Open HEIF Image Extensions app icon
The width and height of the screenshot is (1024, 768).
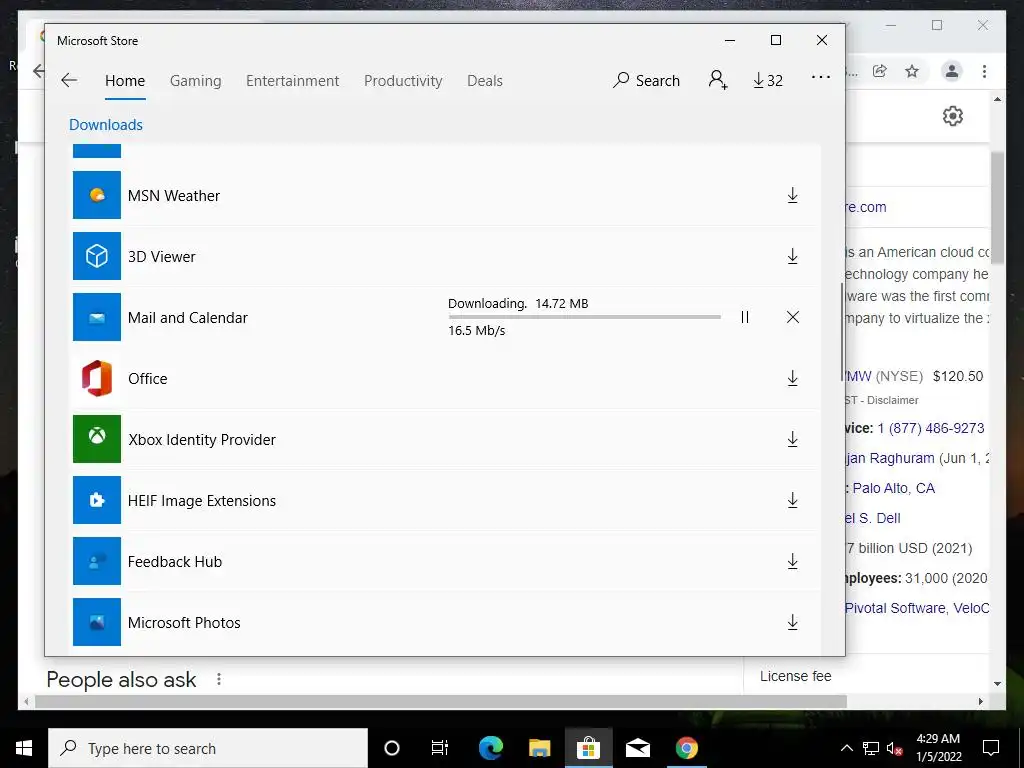point(97,500)
